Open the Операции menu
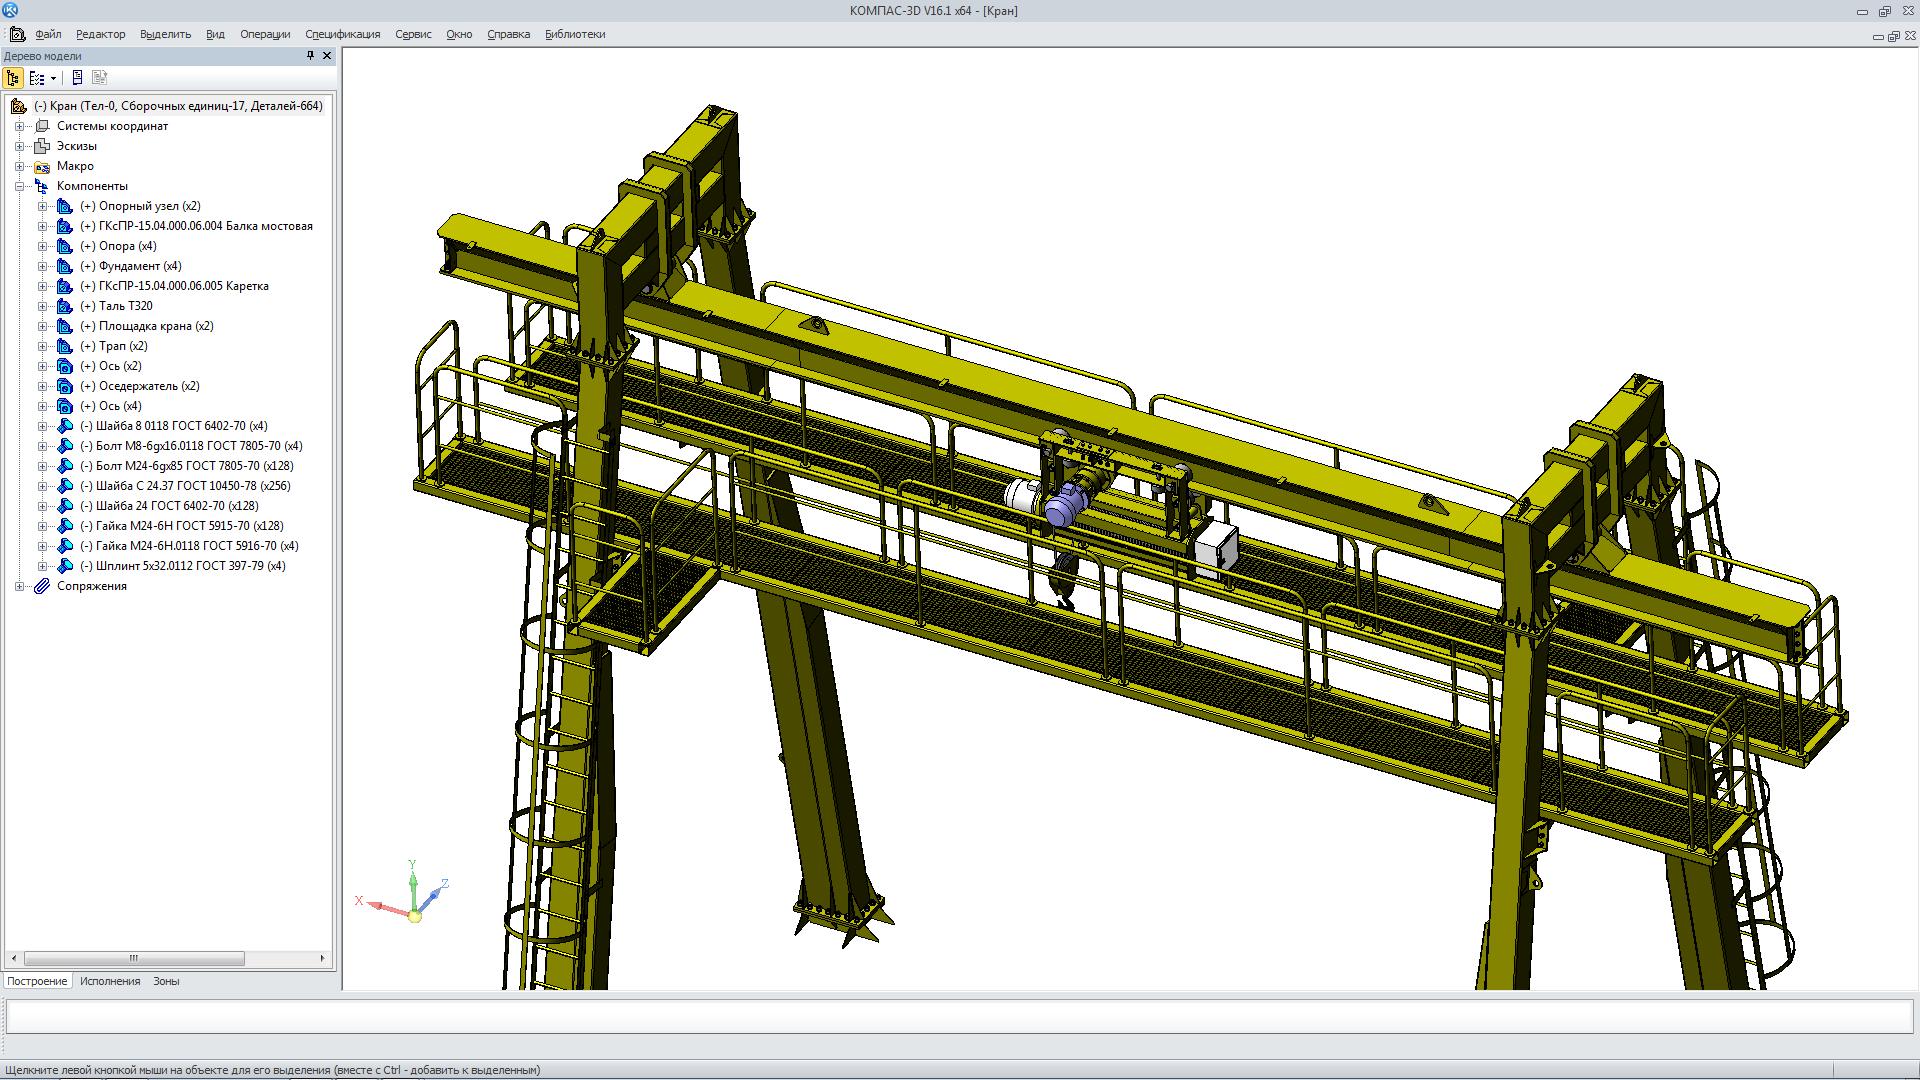The image size is (1920, 1080). [x=265, y=34]
